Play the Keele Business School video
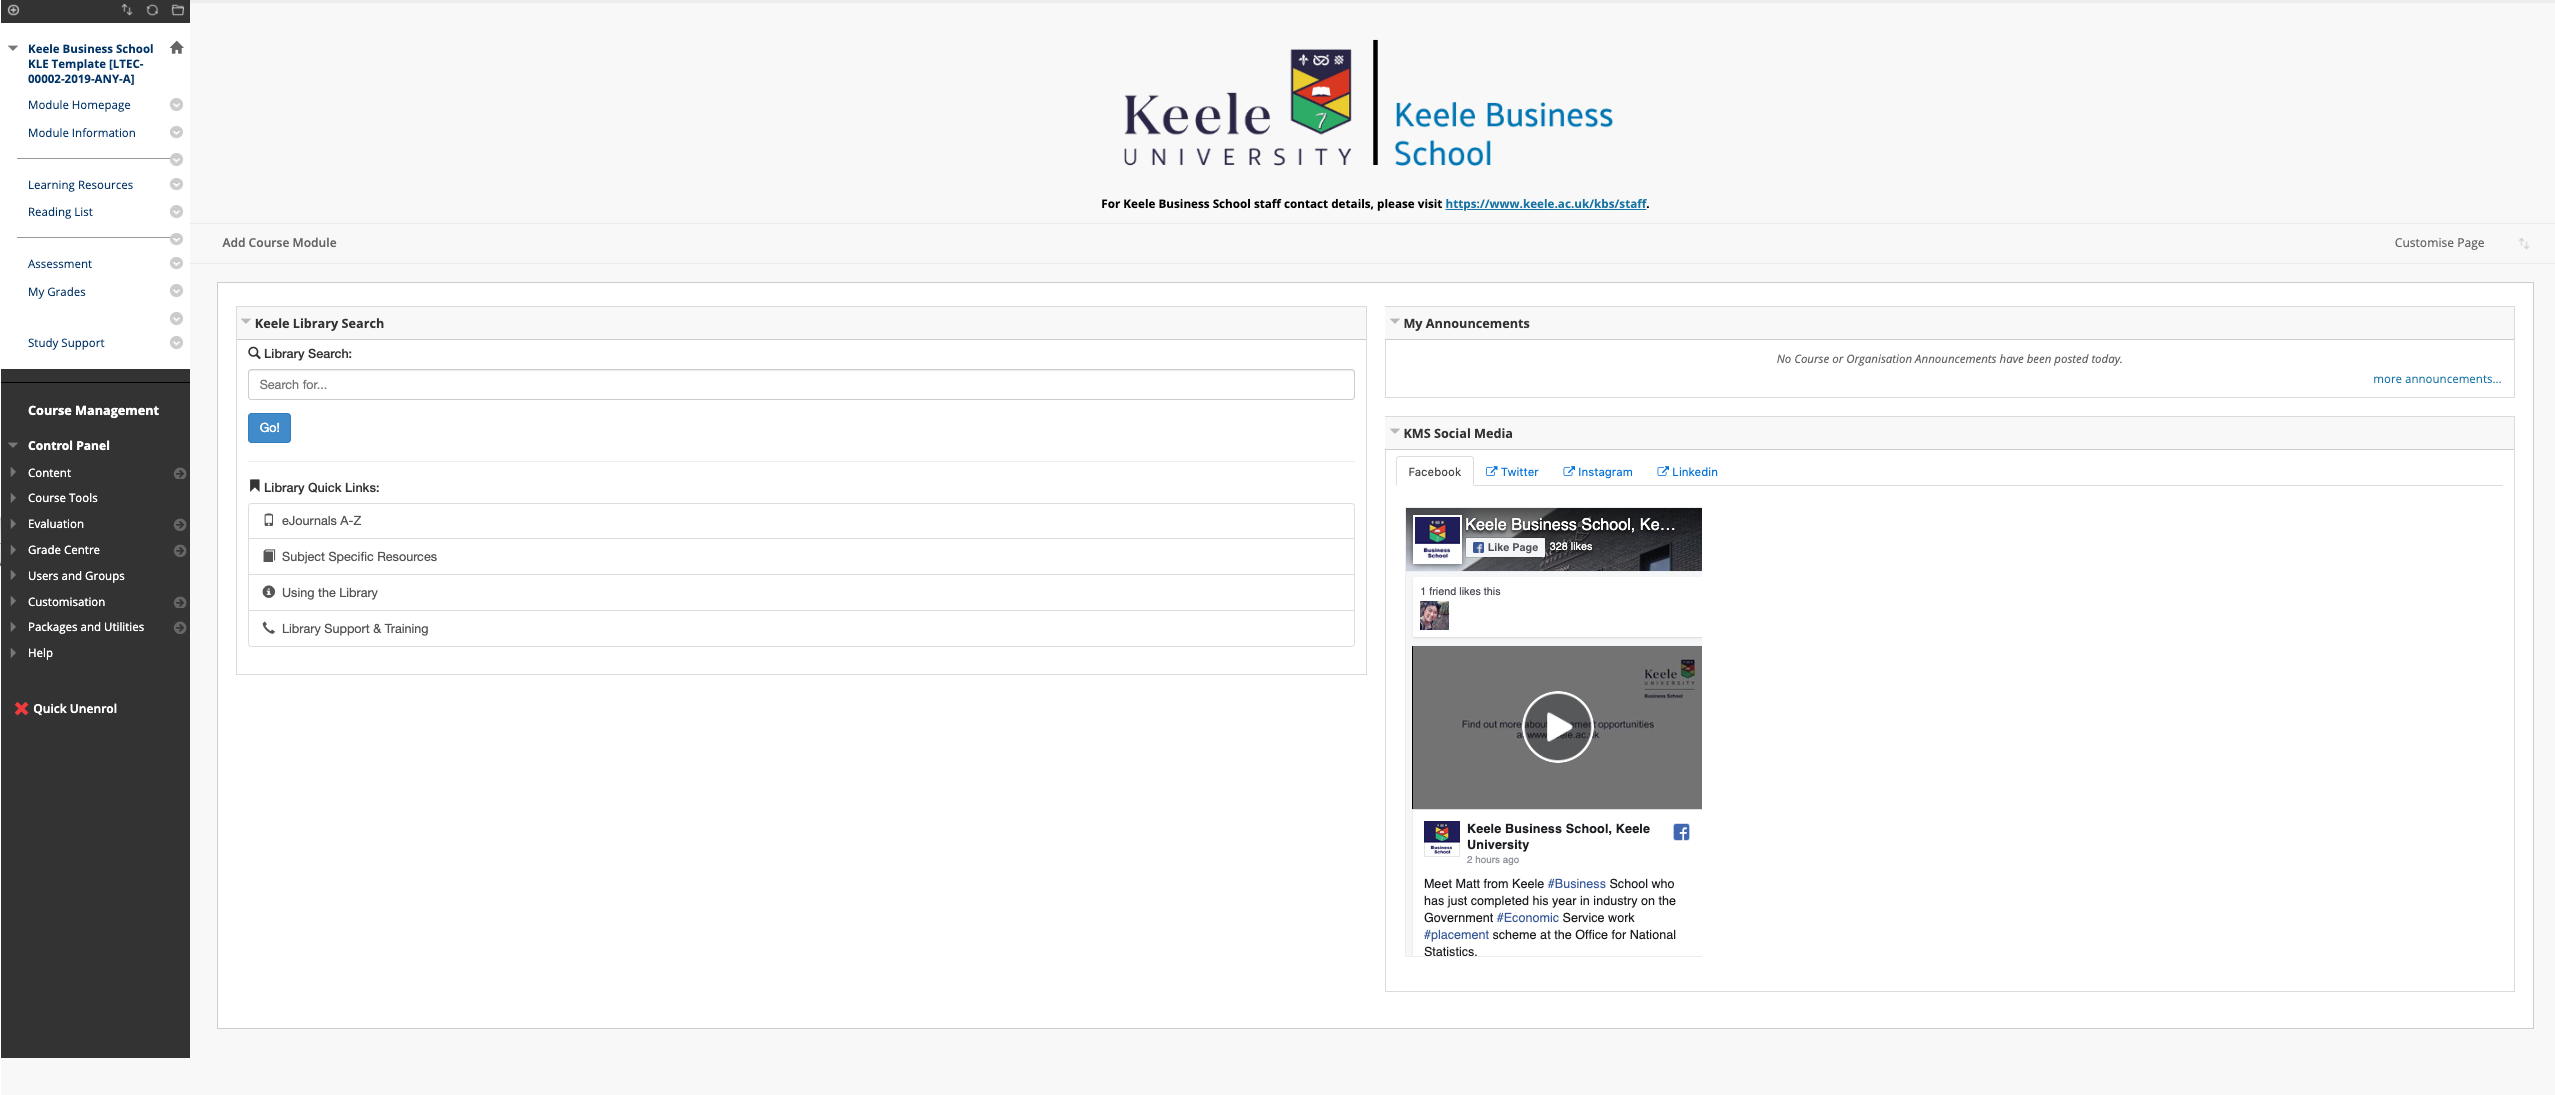Screen dimensions: 2555x1095 pos(1556,727)
